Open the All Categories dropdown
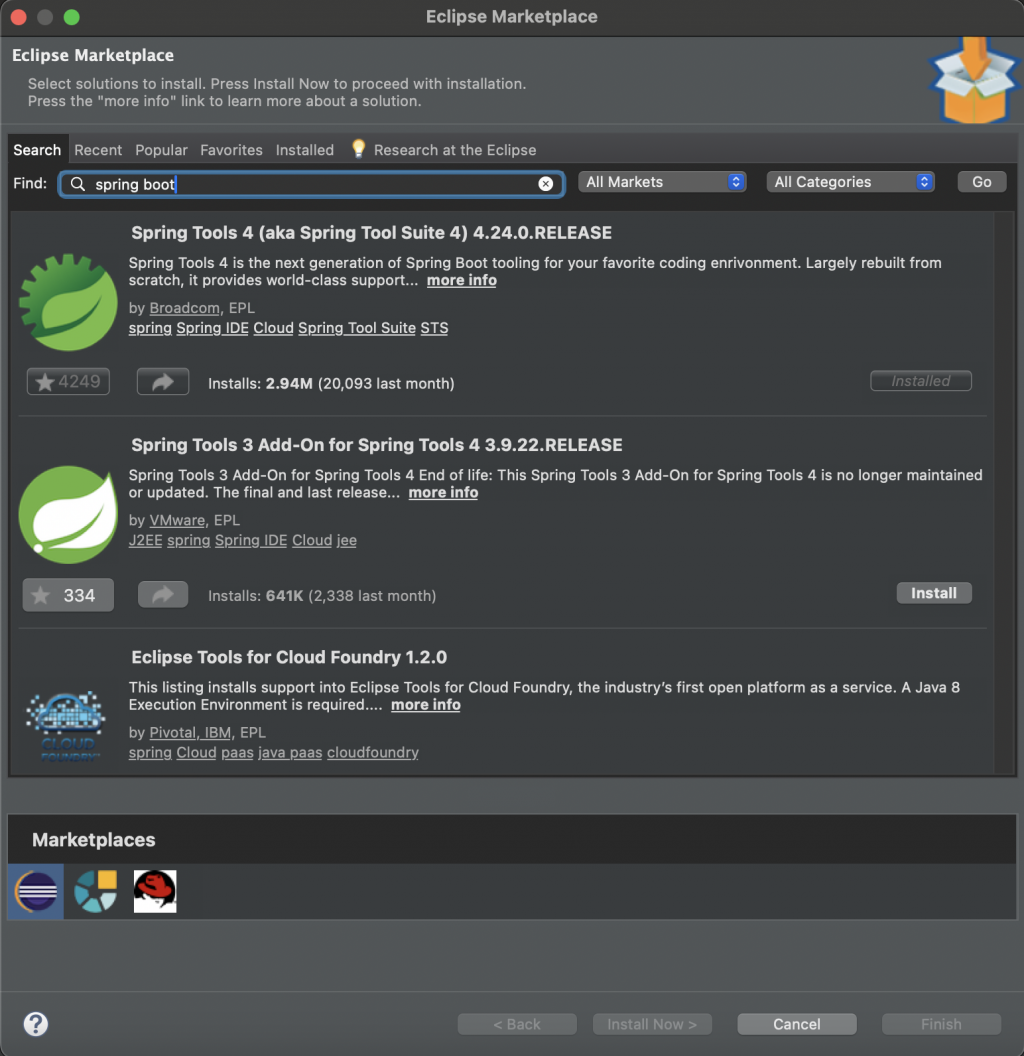 click(x=850, y=182)
